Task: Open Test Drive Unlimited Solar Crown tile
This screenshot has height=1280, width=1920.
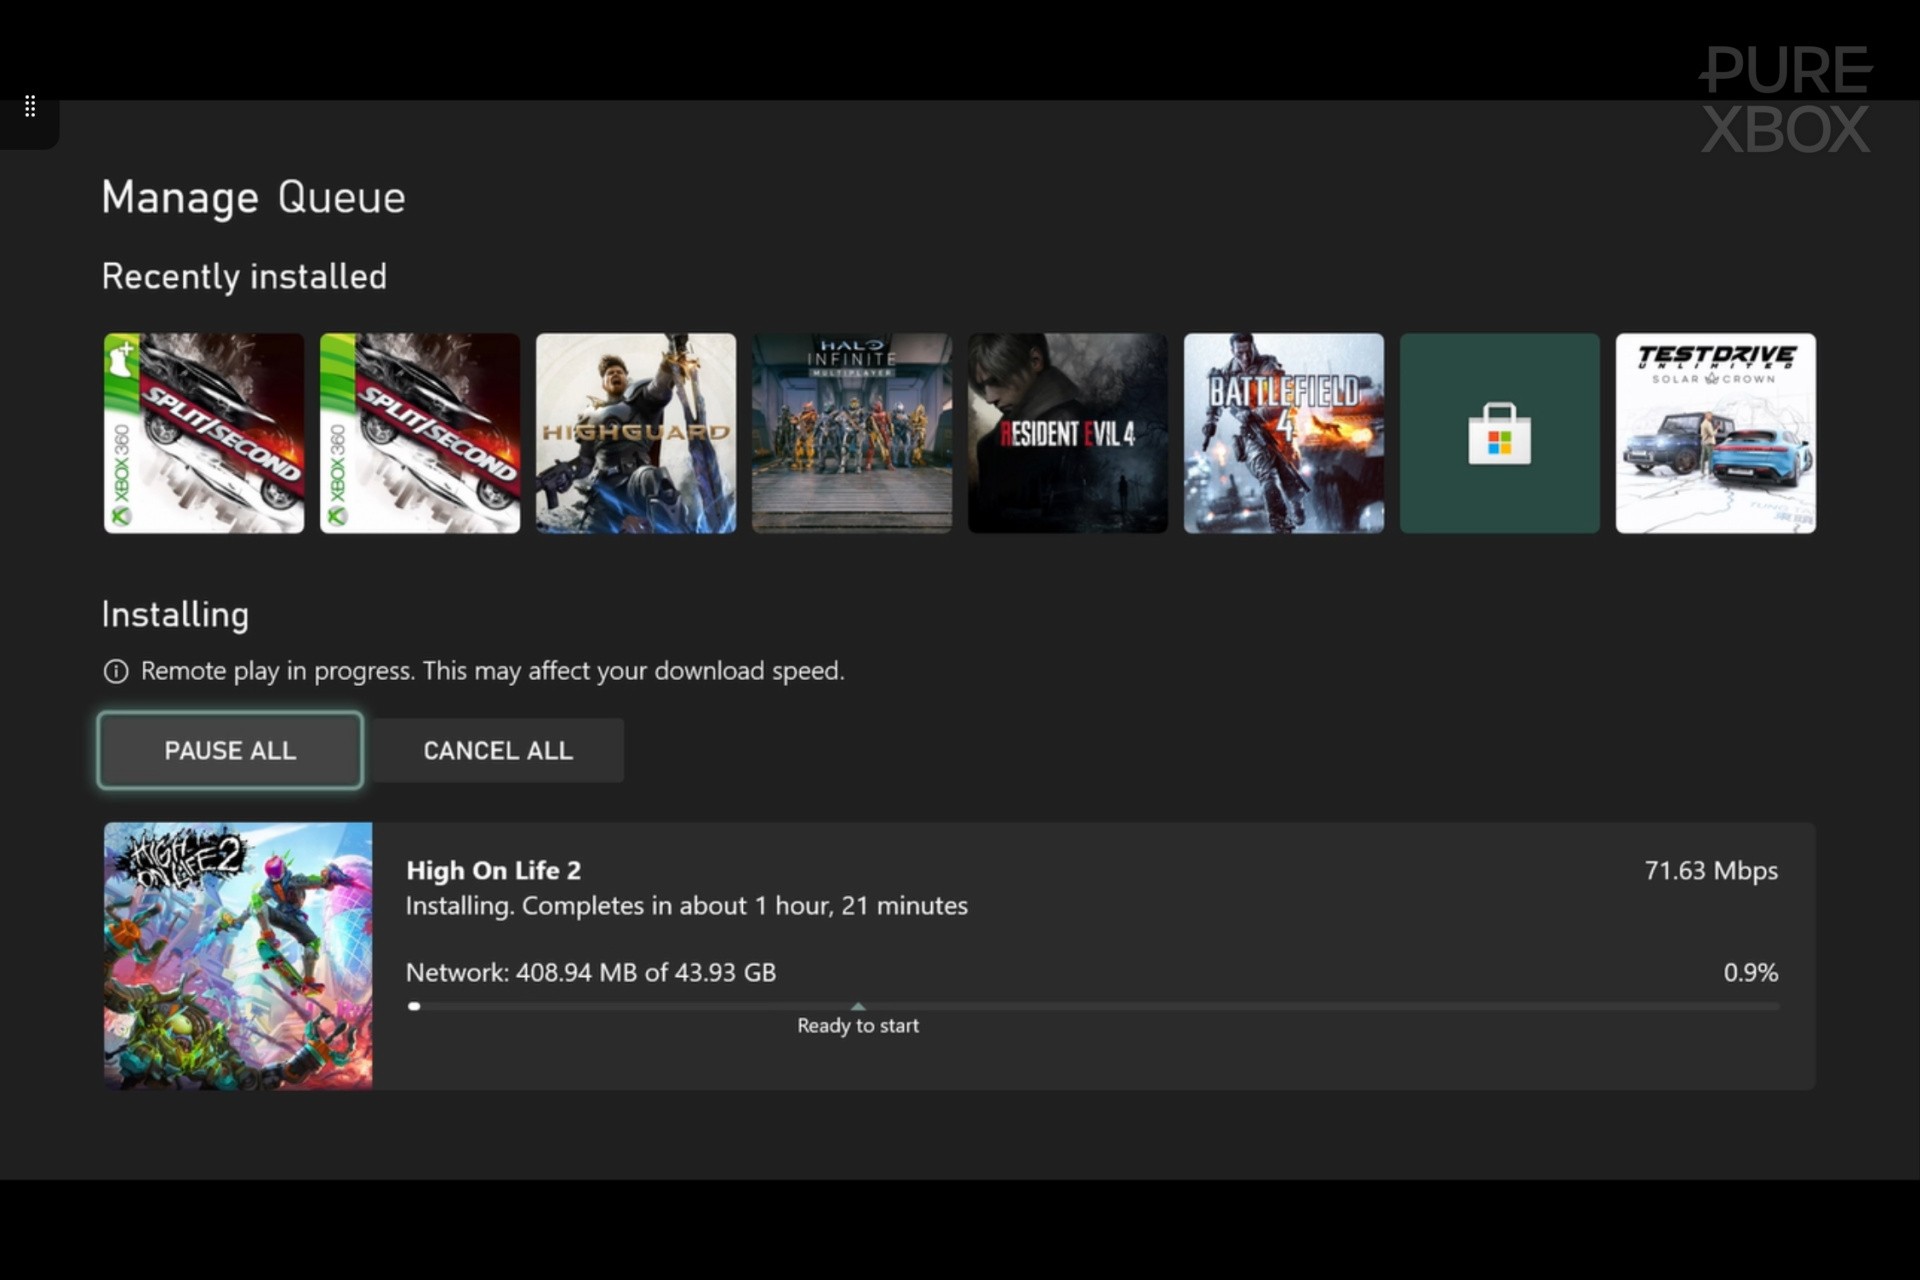Action: point(1716,433)
